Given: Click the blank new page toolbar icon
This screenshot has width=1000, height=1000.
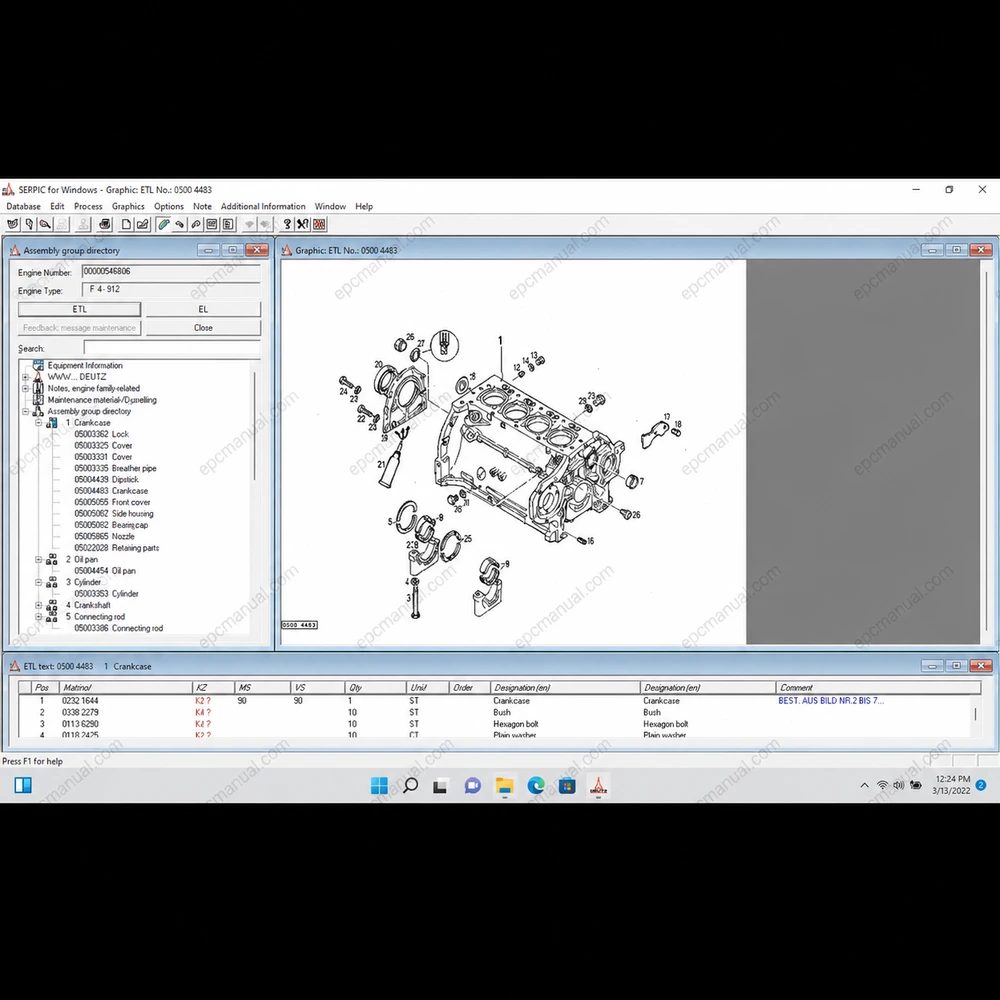Looking at the screenshot, I should [x=126, y=224].
